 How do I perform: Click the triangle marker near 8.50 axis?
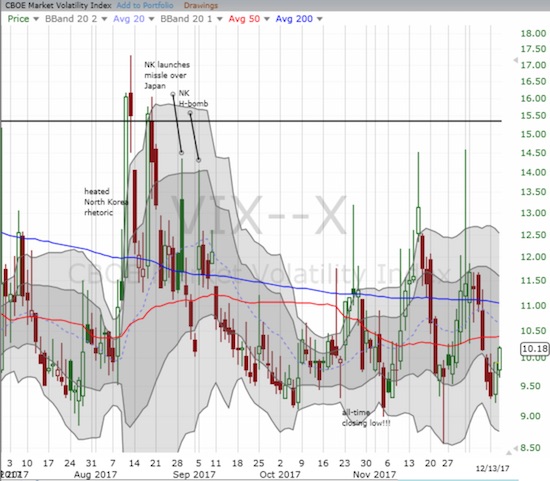pos(516,448)
